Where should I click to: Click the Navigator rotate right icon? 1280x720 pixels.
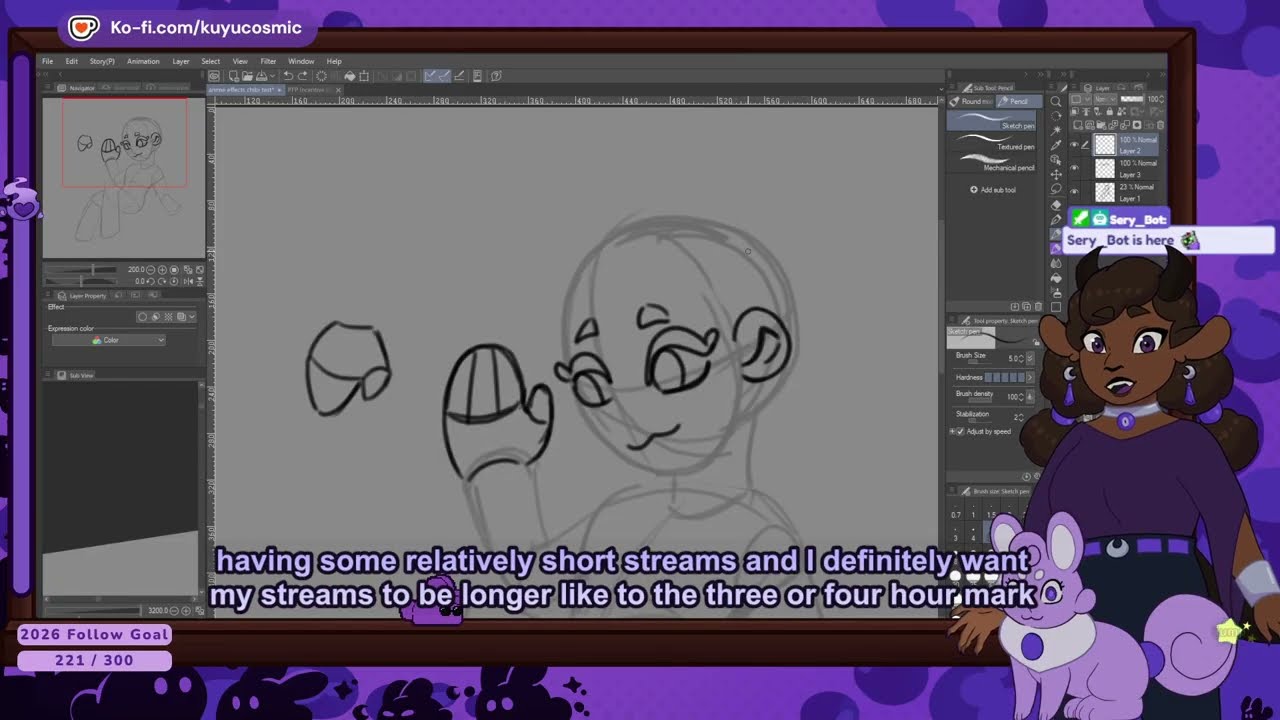coord(162,281)
